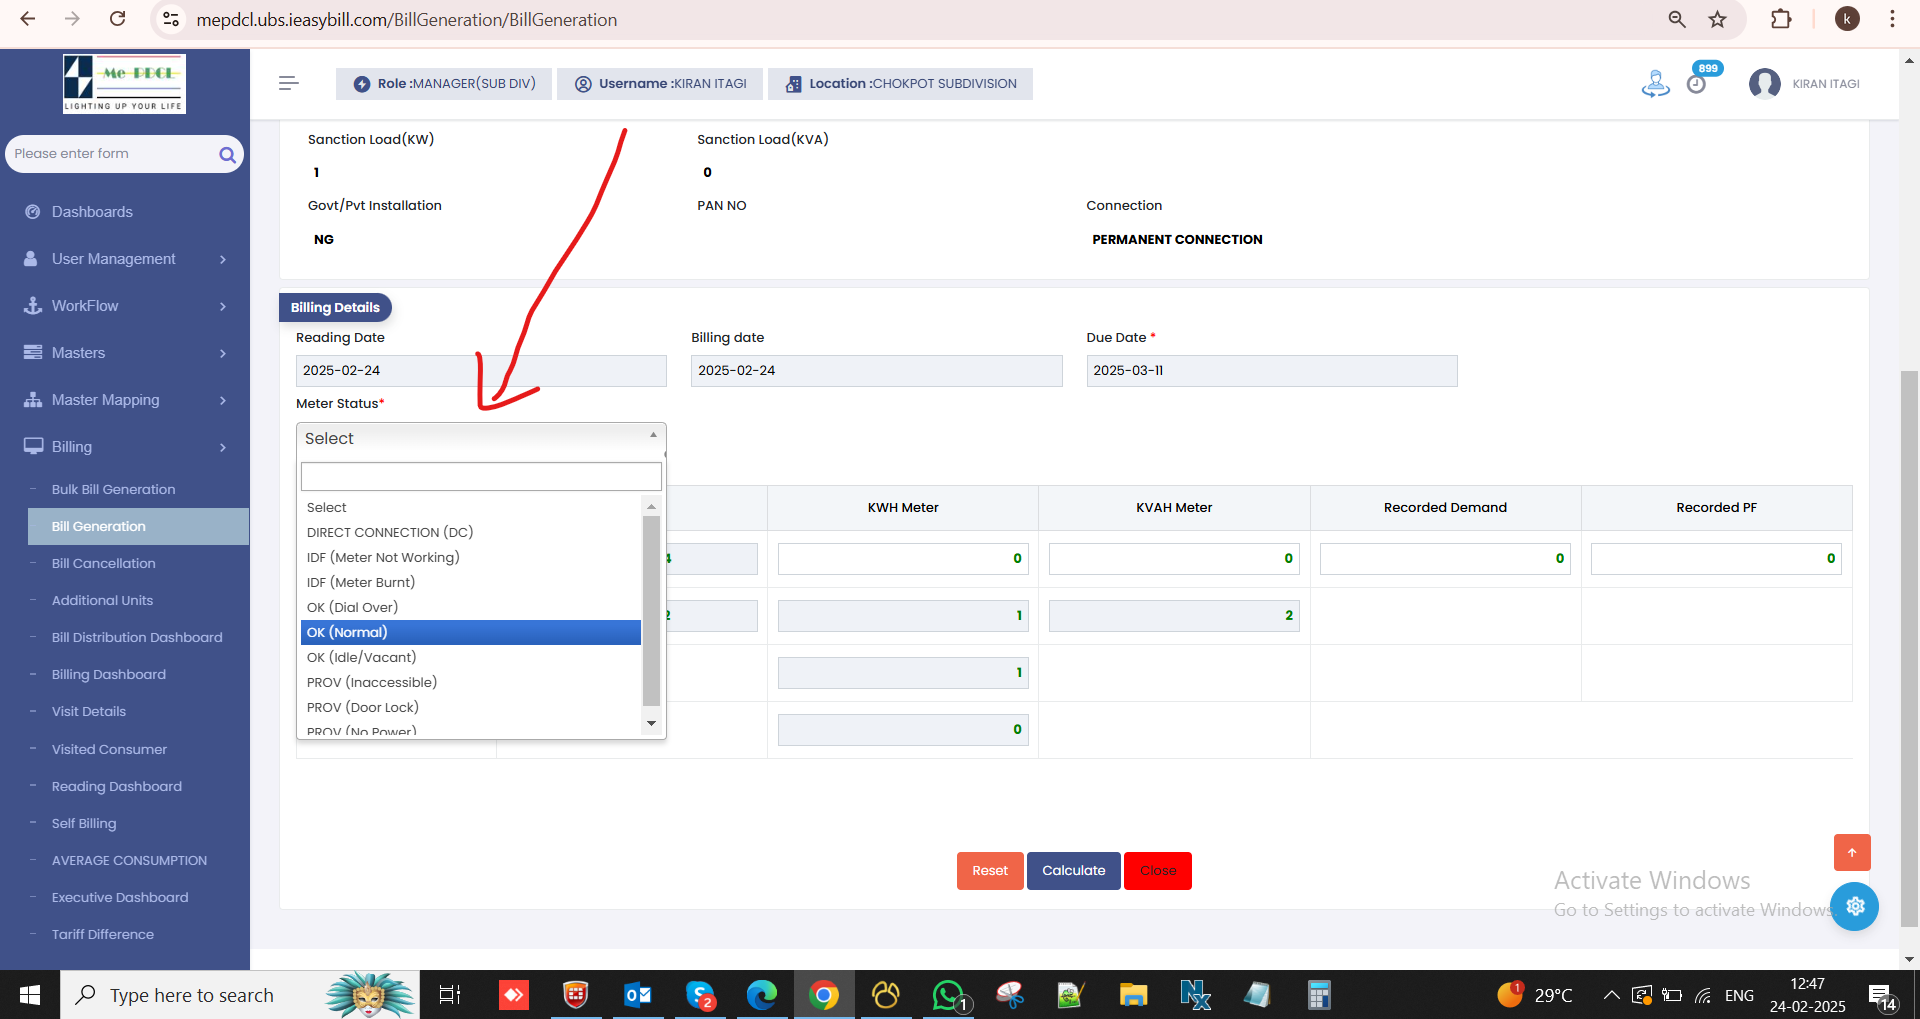1920x1019 pixels.
Task: Click the Reading Date field
Action: click(481, 370)
